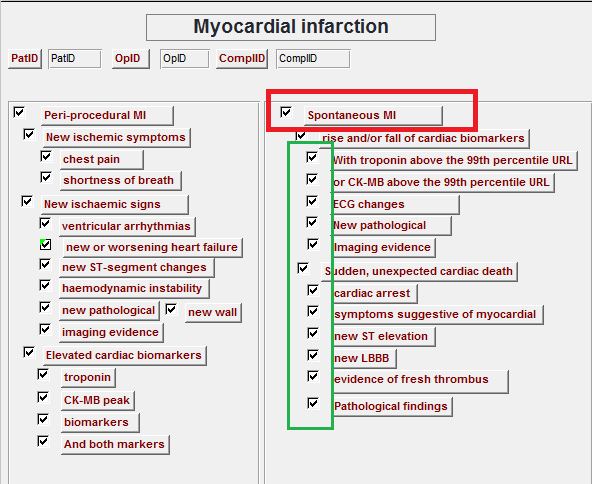Uncheck the new wall checkbox
Viewport: 592px width, 484px height.
click(x=171, y=310)
